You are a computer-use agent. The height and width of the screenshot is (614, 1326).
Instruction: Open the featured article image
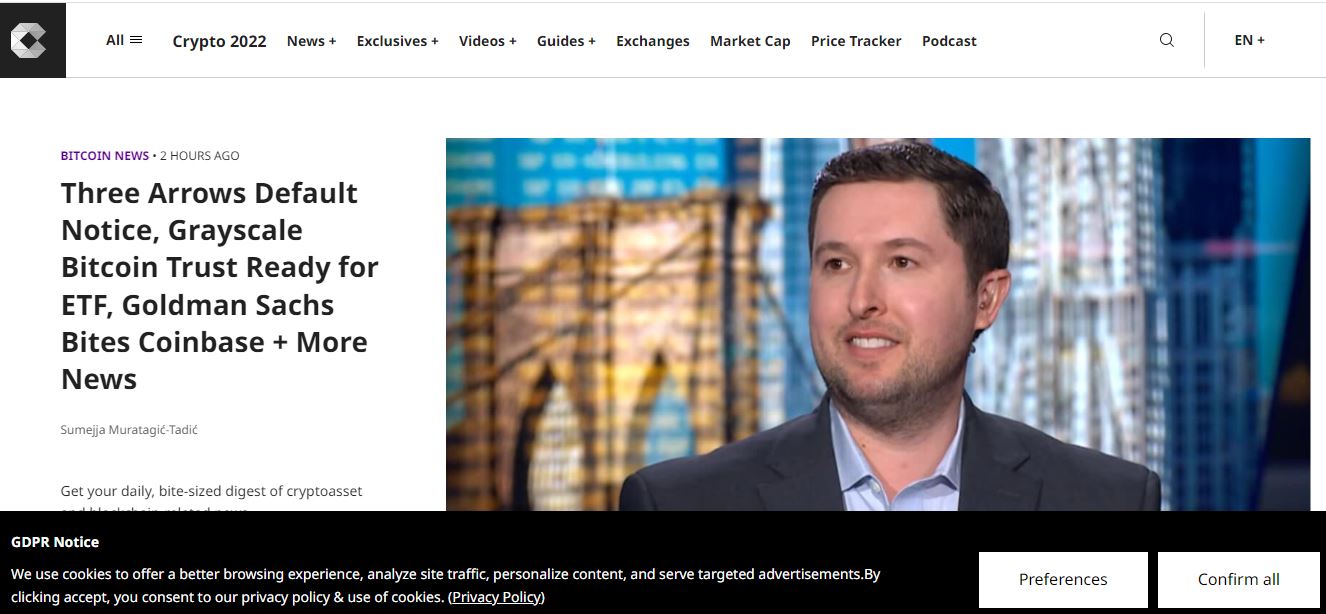tap(878, 325)
